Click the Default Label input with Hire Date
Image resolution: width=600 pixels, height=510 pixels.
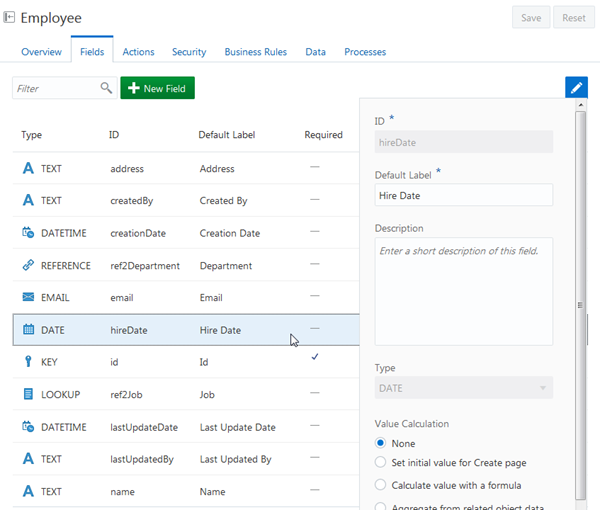click(463, 195)
